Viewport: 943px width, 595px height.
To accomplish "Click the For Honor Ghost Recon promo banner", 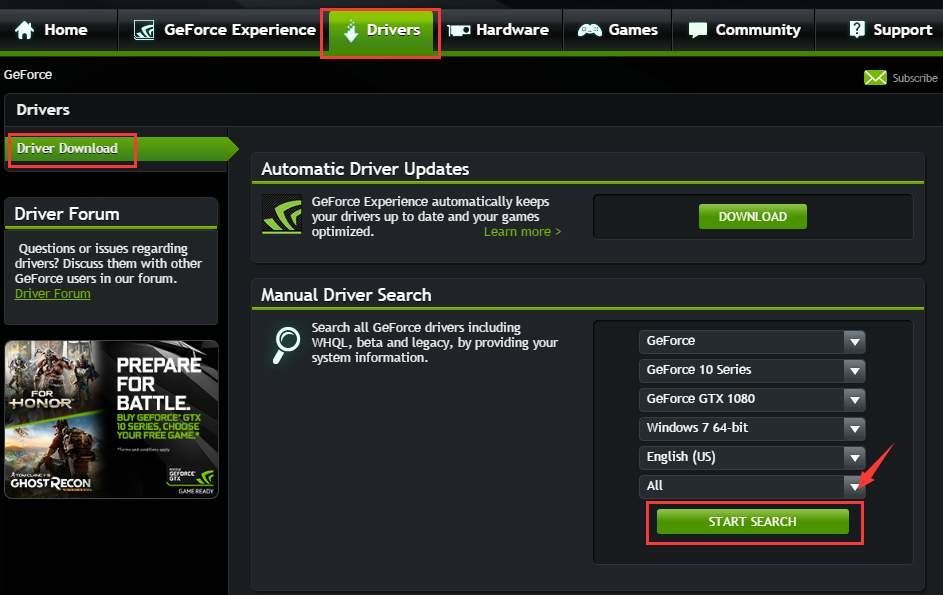I will (111, 419).
